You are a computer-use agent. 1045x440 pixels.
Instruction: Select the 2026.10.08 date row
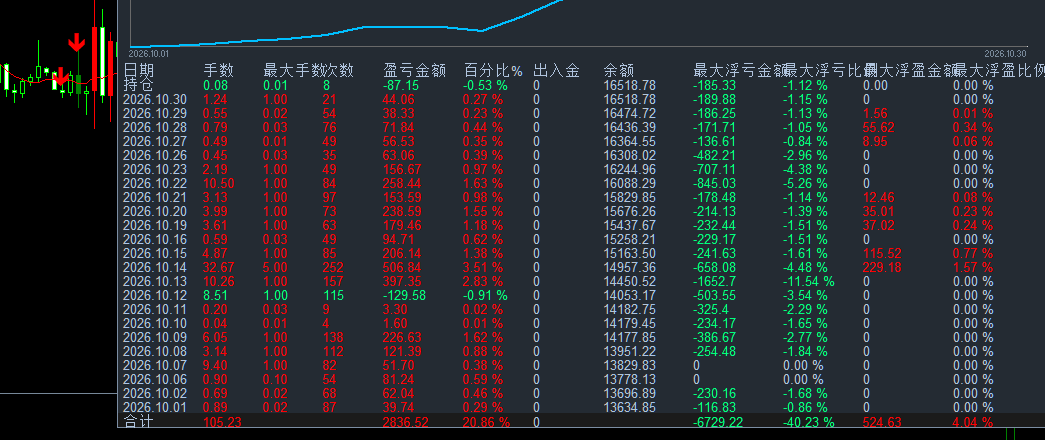155,351
